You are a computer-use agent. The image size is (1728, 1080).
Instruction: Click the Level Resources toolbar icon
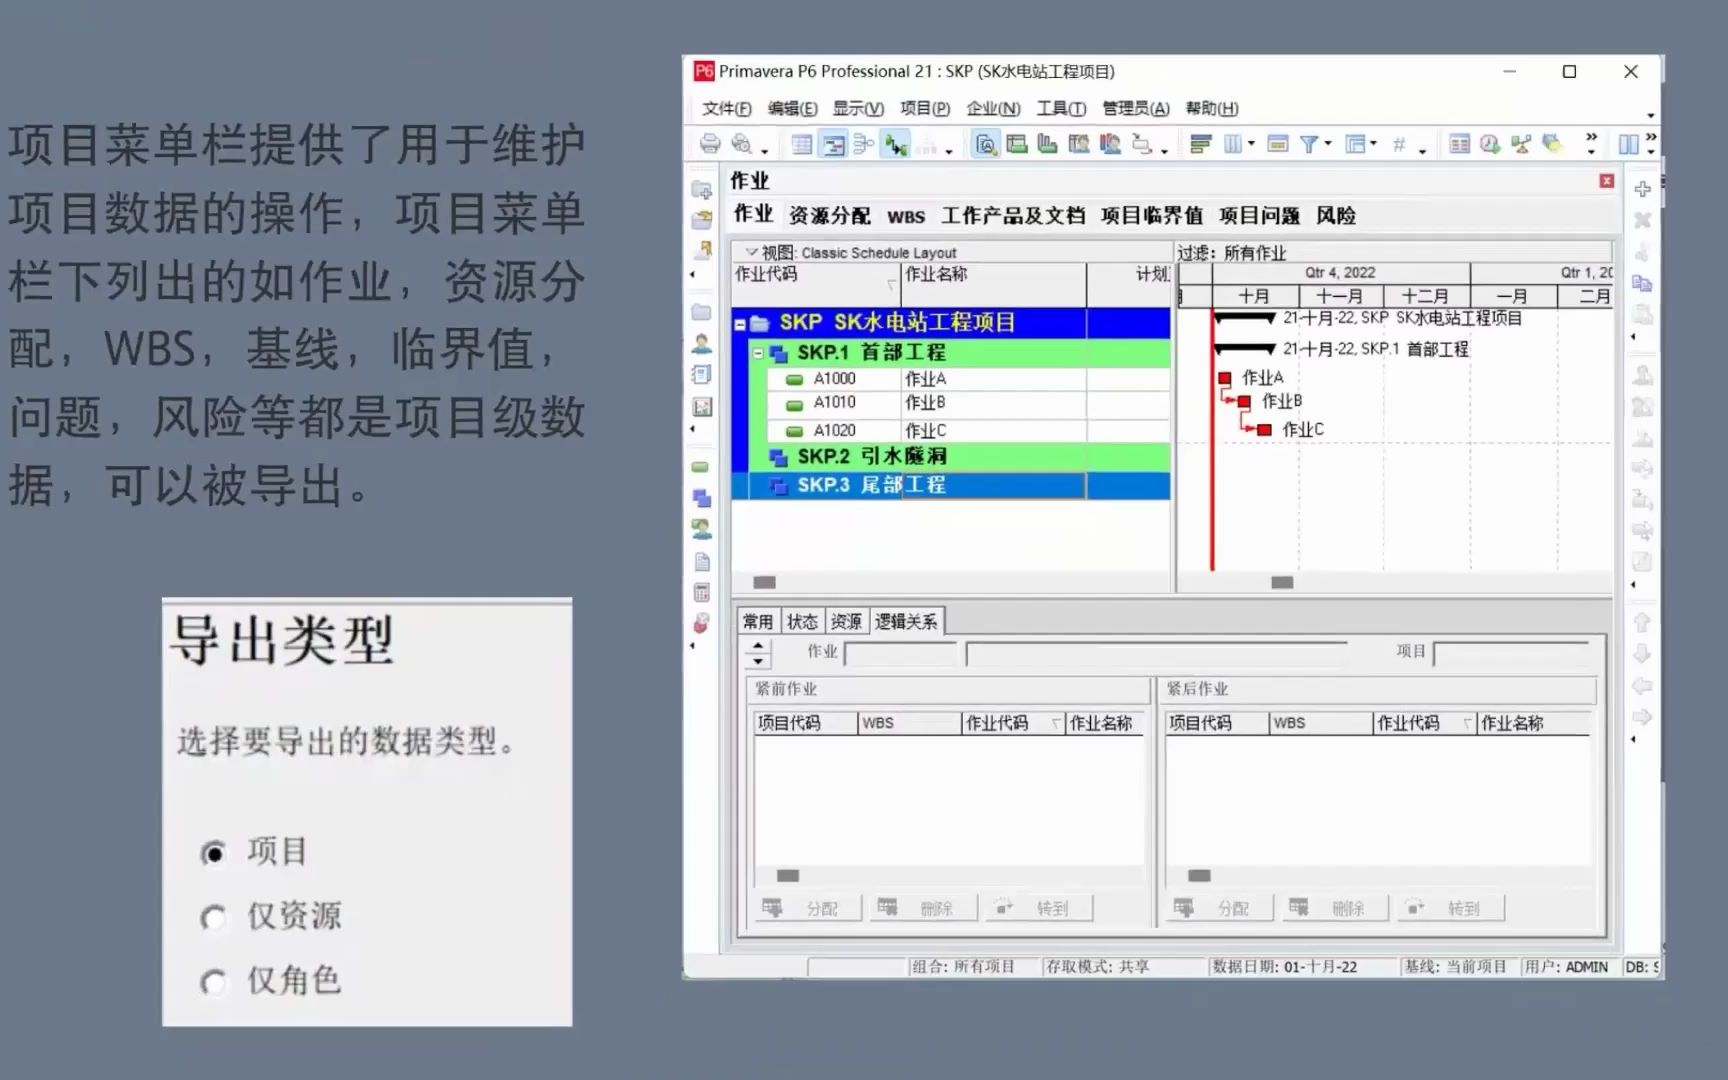[1521, 144]
